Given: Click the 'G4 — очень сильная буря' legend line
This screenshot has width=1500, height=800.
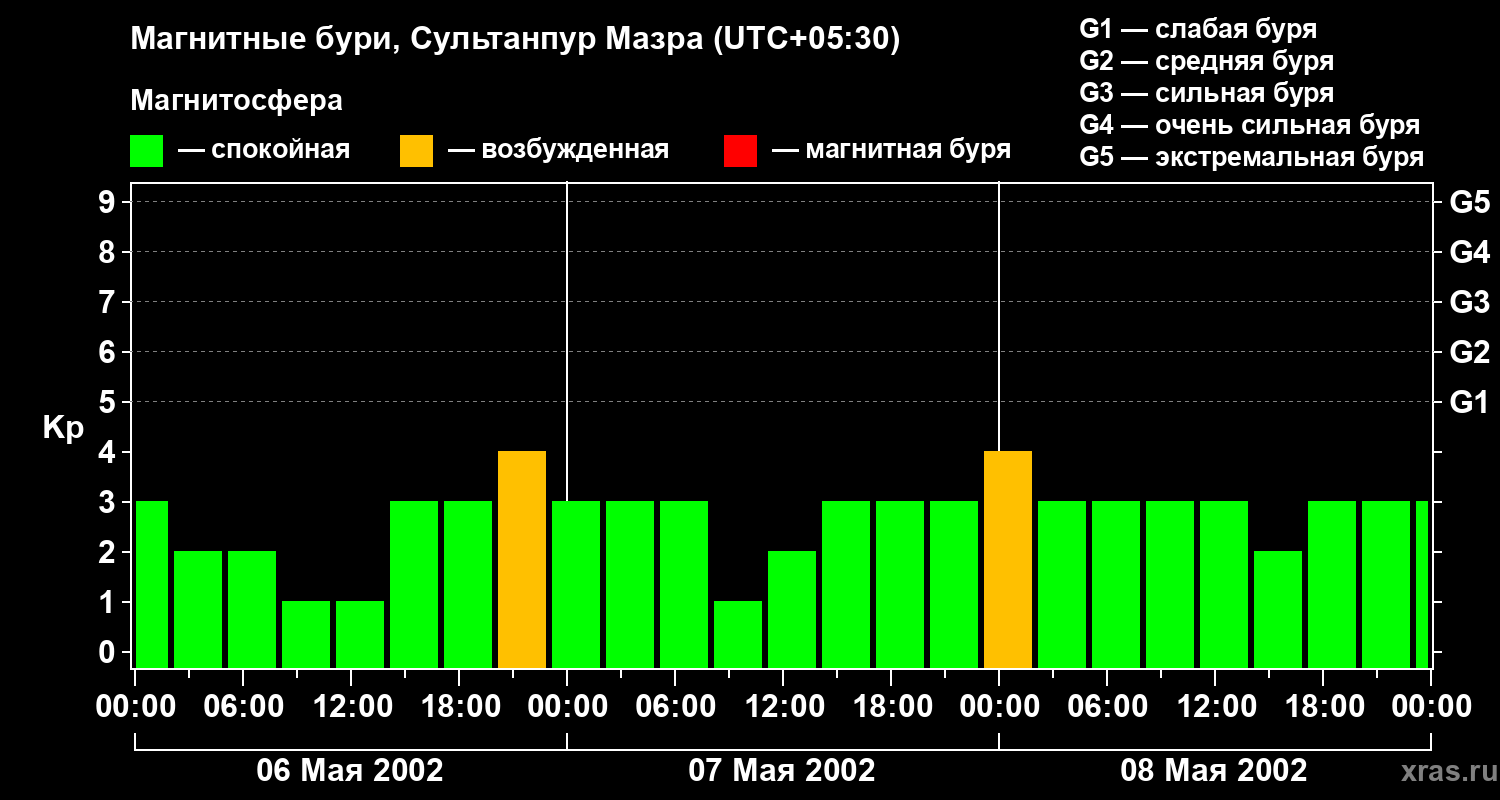Looking at the screenshot, I should click(1250, 125).
